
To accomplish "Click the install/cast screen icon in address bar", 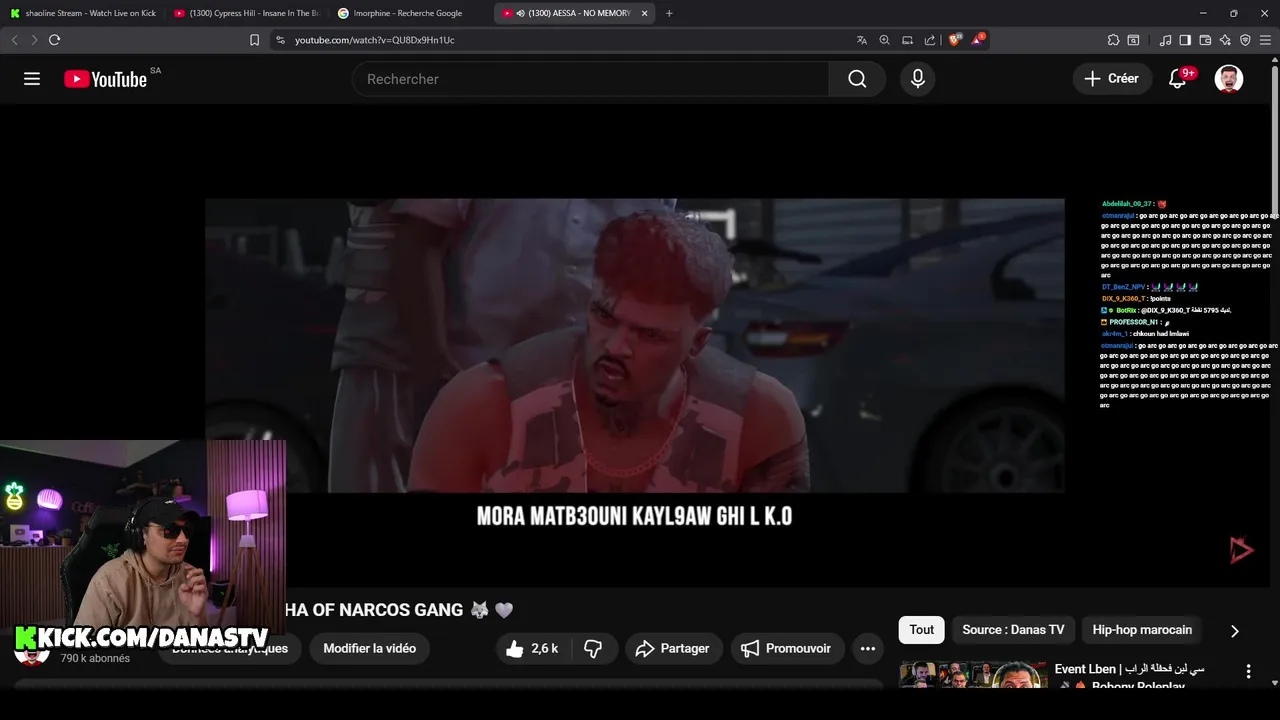I will (x=907, y=40).
